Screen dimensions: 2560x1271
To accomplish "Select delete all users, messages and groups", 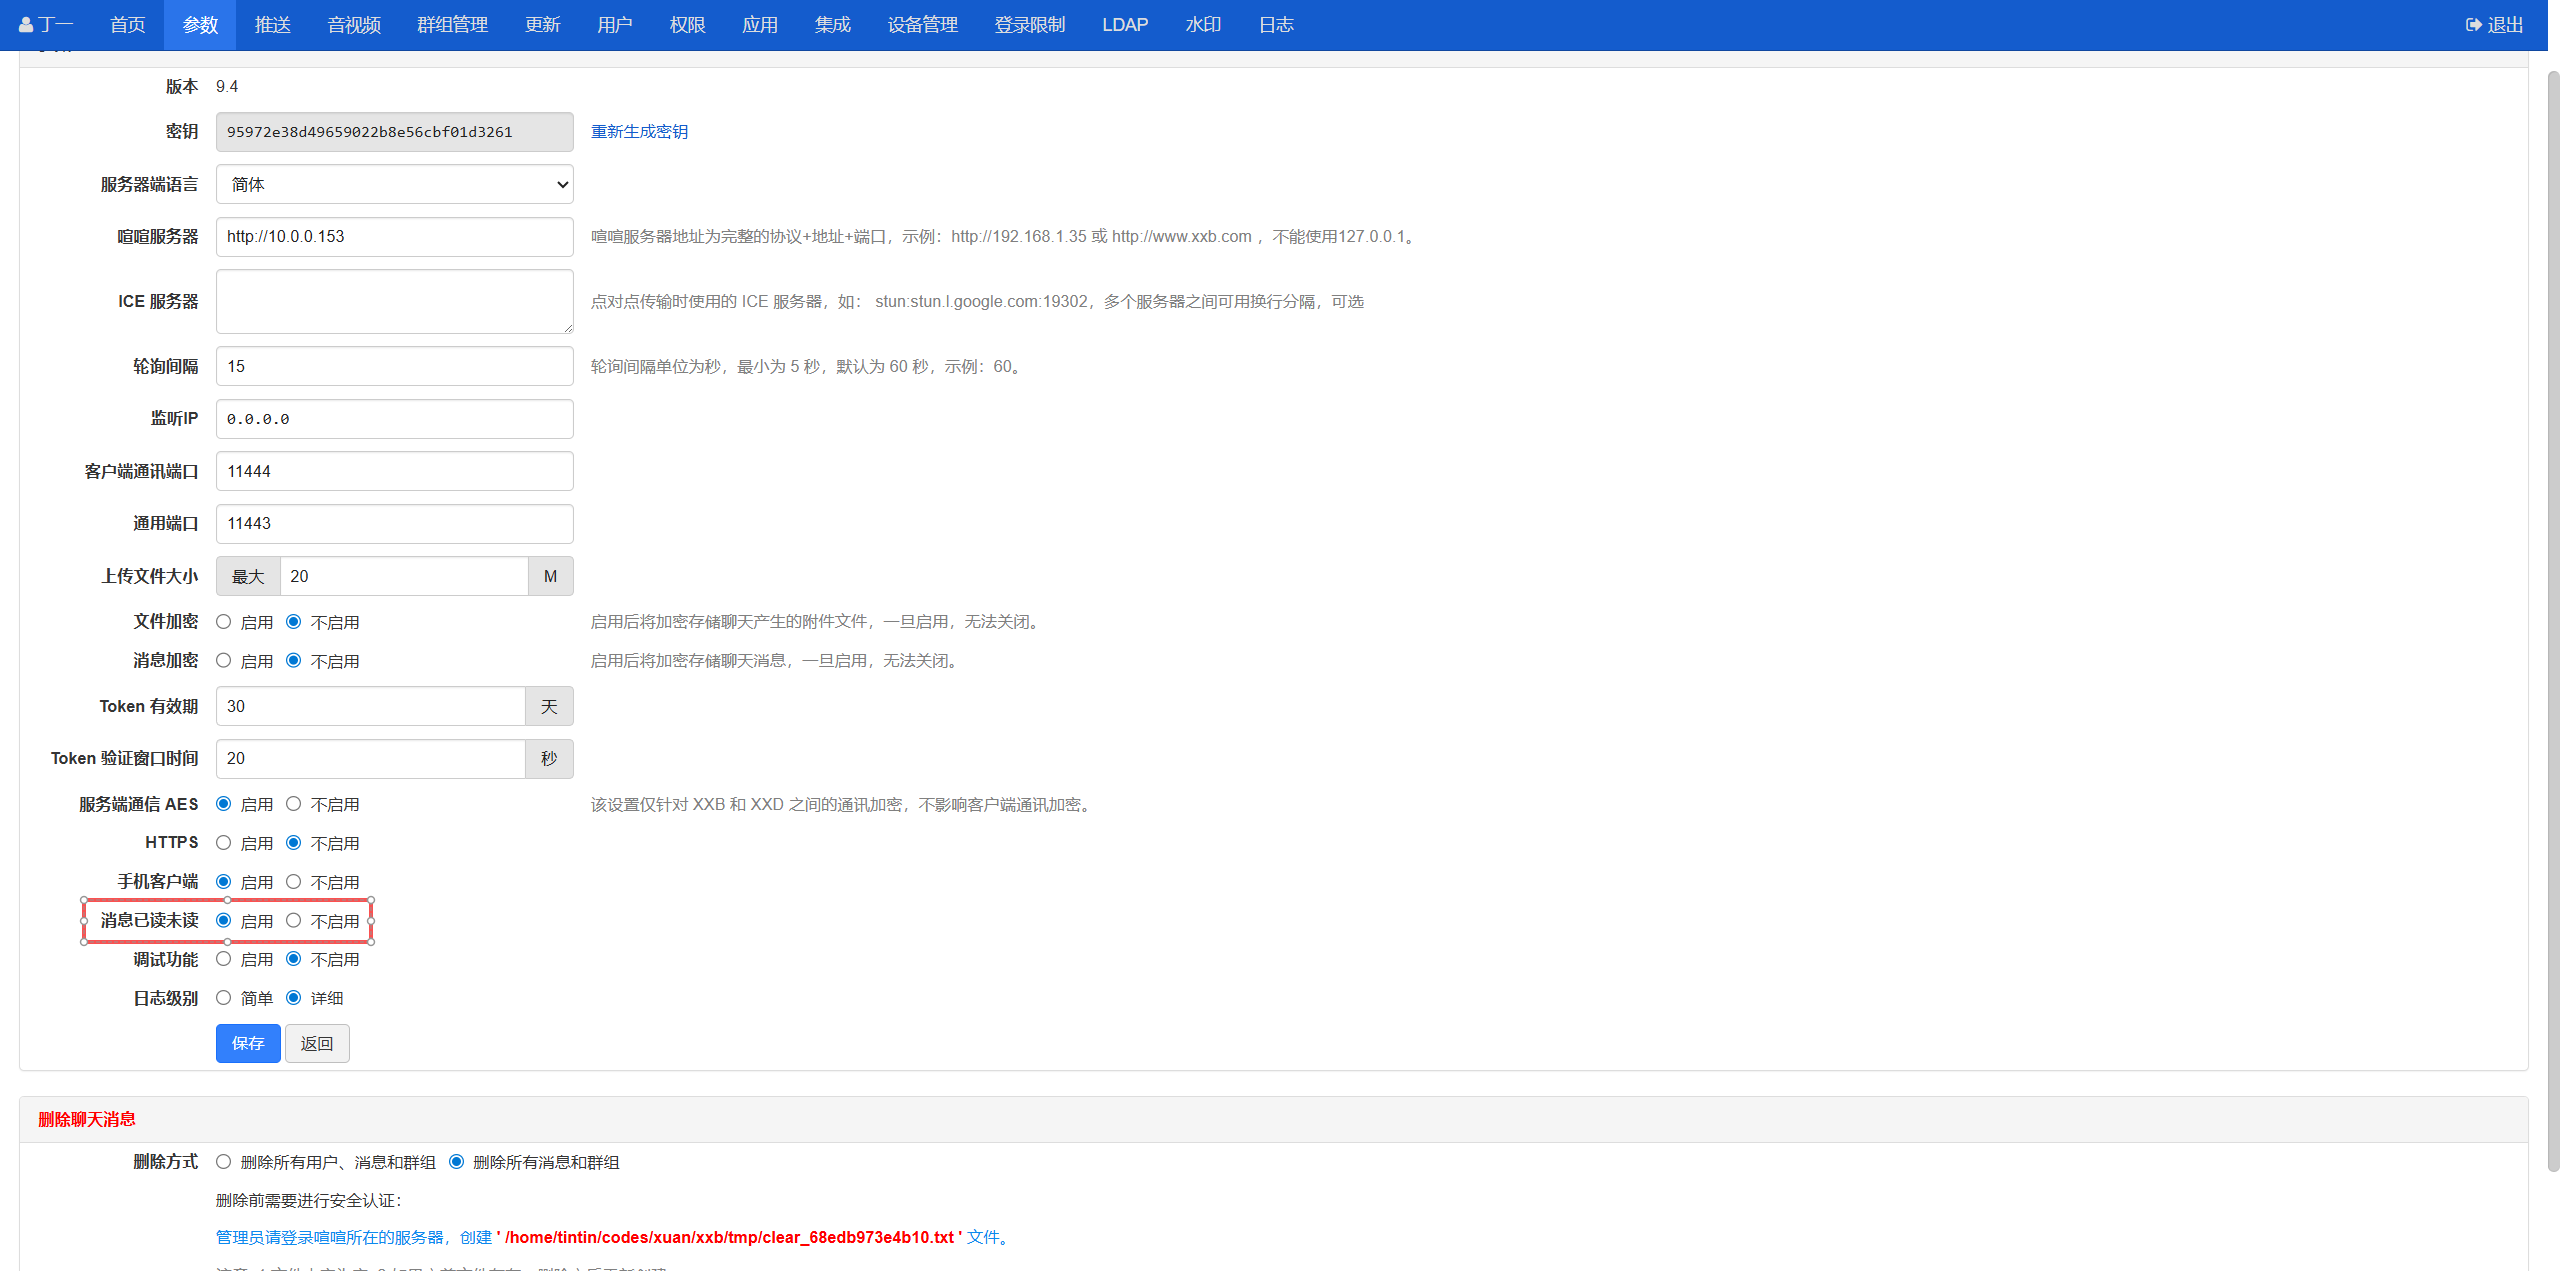I will (224, 1162).
